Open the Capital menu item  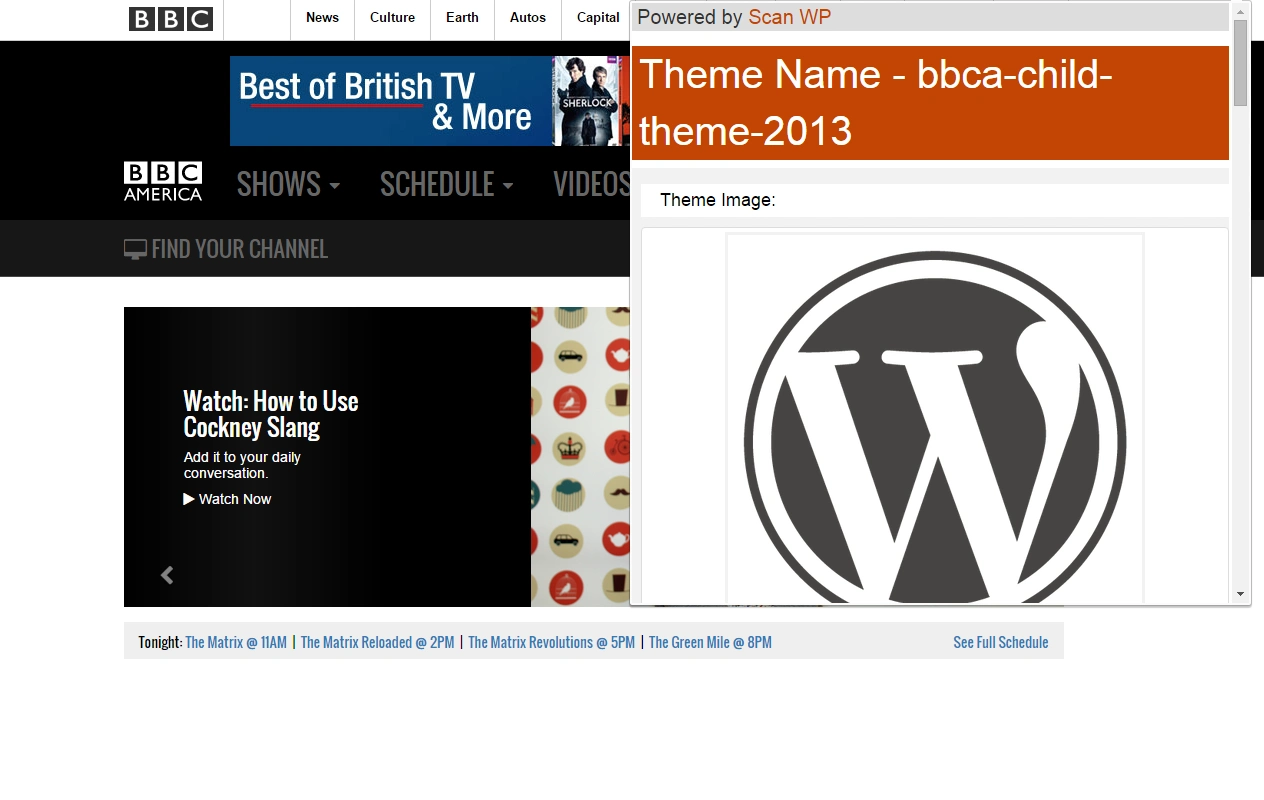598,18
